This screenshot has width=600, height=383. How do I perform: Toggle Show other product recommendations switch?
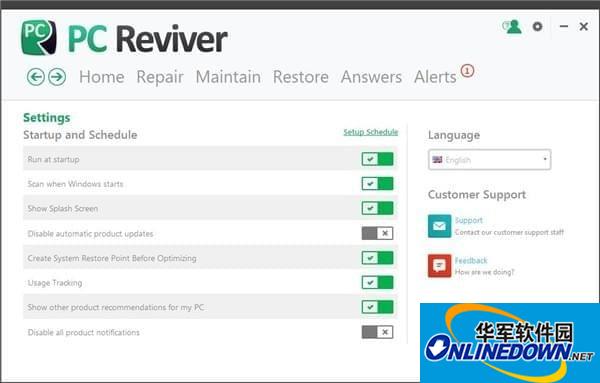[x=377, y=307]
